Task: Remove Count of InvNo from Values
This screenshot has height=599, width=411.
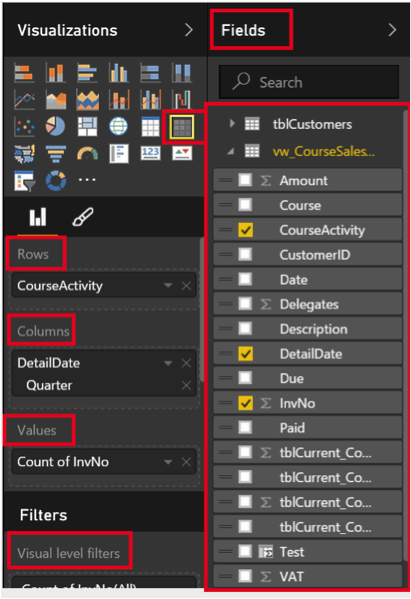Action: [186, 462]
